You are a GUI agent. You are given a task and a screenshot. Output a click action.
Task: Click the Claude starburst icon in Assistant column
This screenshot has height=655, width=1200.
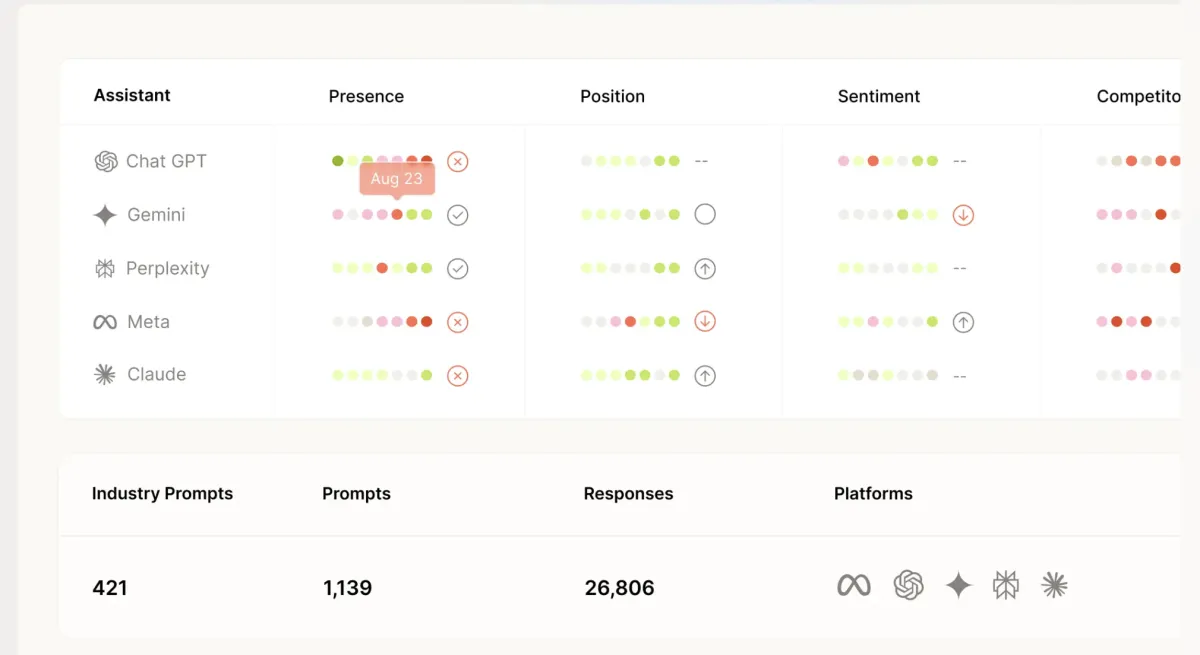[x=105, y=375]
